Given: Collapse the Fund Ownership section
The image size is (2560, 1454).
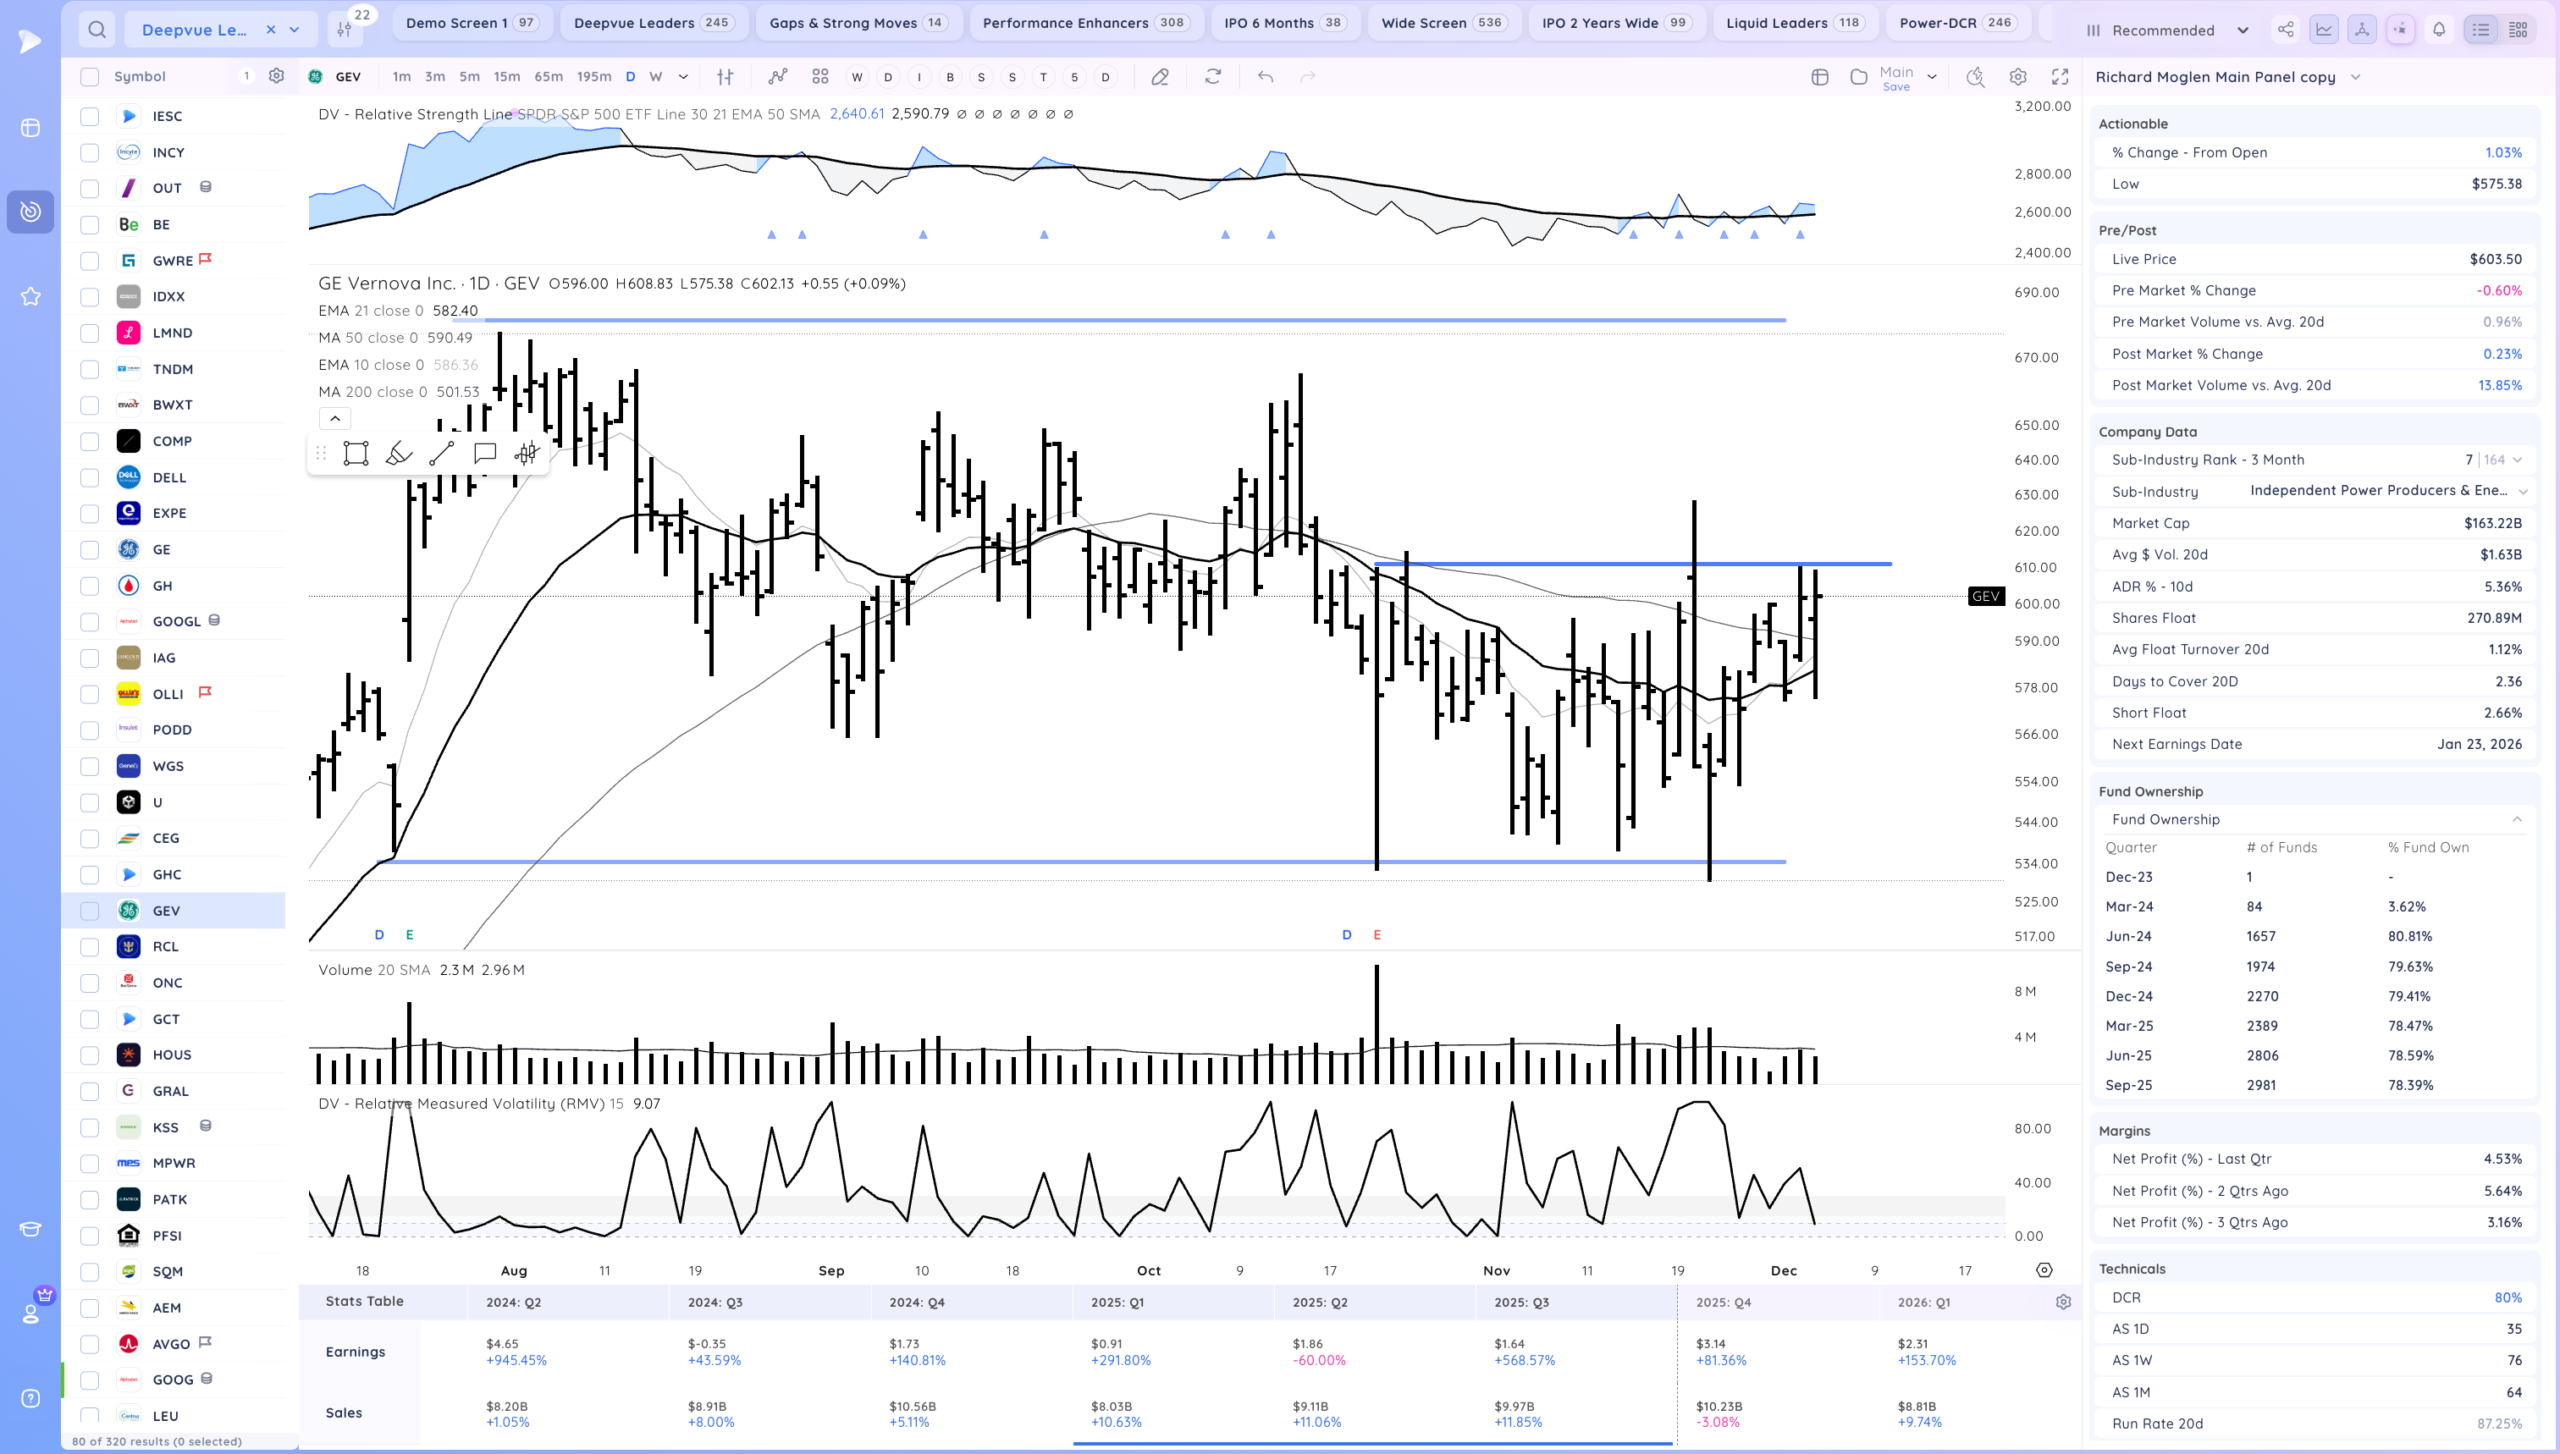Looking at the screenshot, I should tap(2517, 819).
